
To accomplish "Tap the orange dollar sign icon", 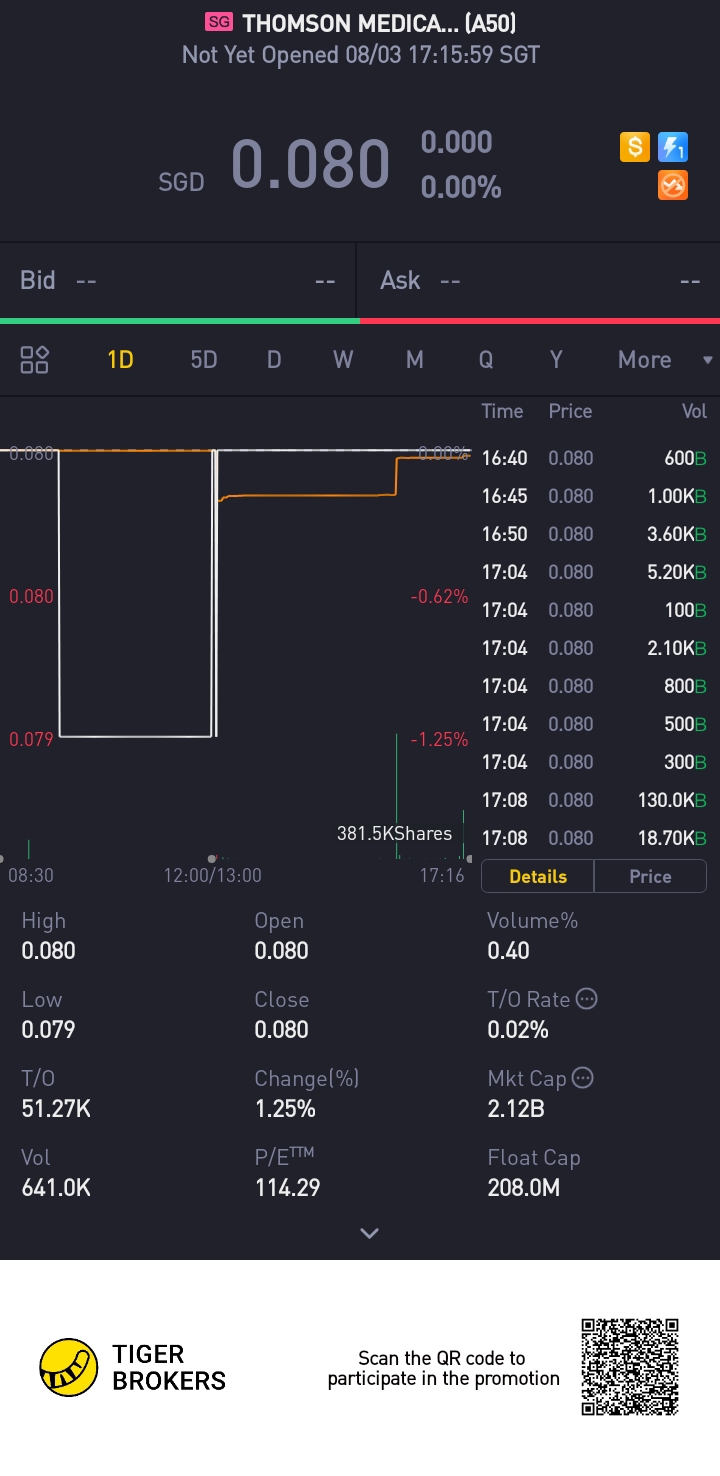I will (x=634, y=148).
